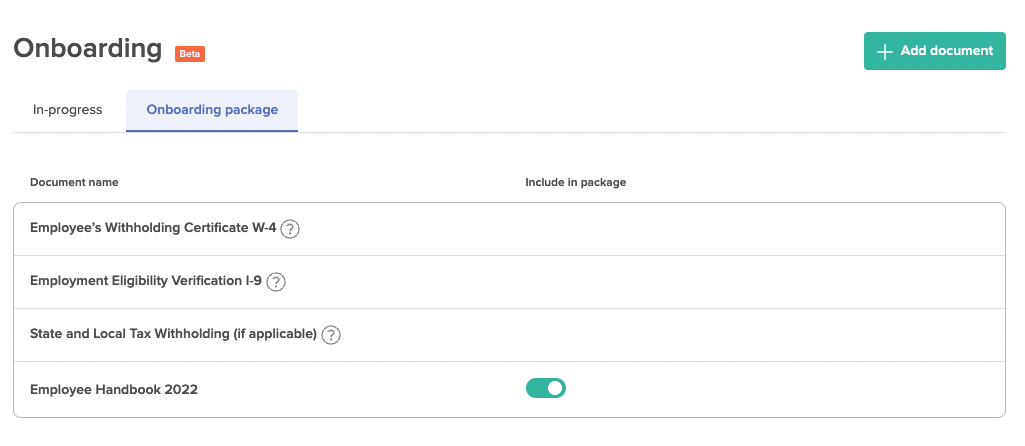Open help icon beside Withholding Certificate W-4

click(290, 230)
